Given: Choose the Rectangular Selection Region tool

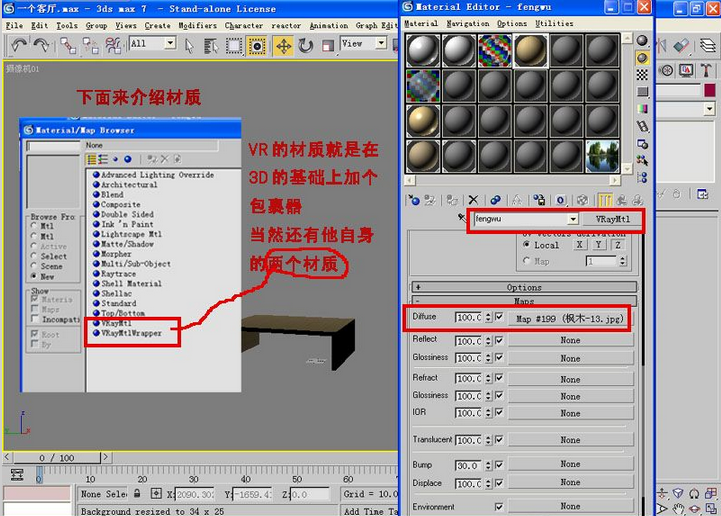Looking at the screenshot, I should click(x=234, y=46).
